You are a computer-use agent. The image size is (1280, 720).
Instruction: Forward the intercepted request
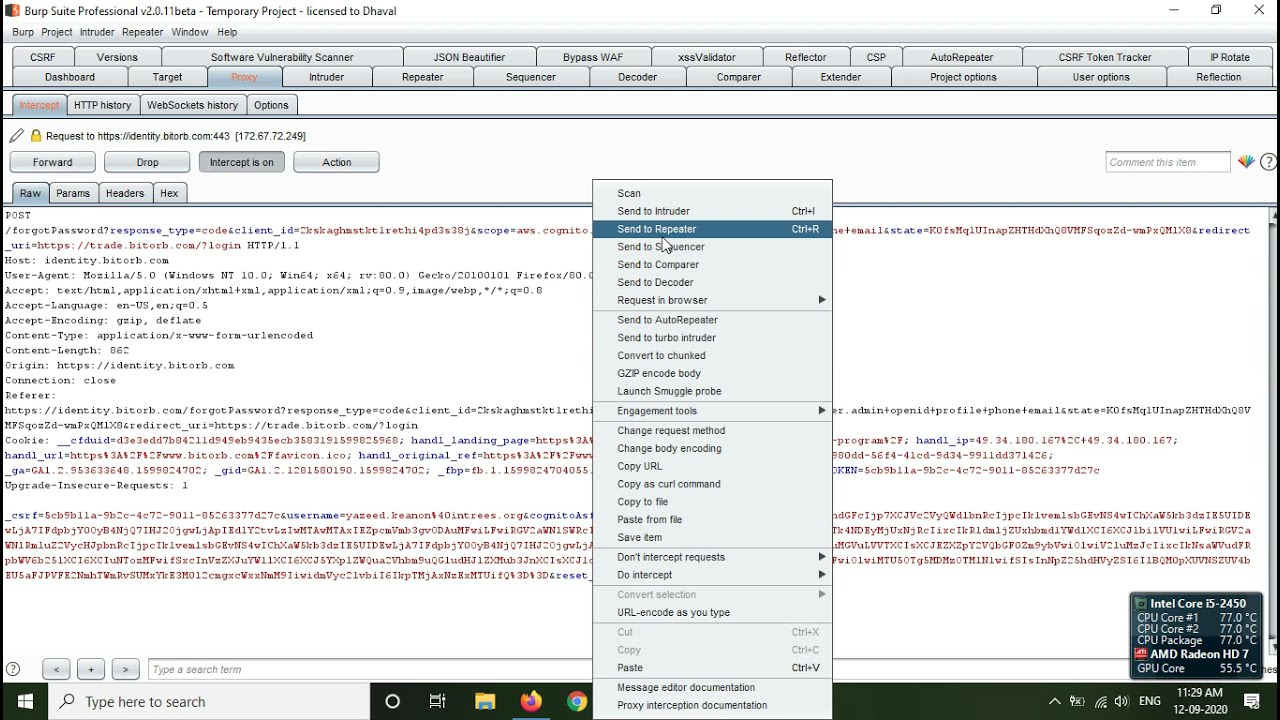click(x=53, y=162)
